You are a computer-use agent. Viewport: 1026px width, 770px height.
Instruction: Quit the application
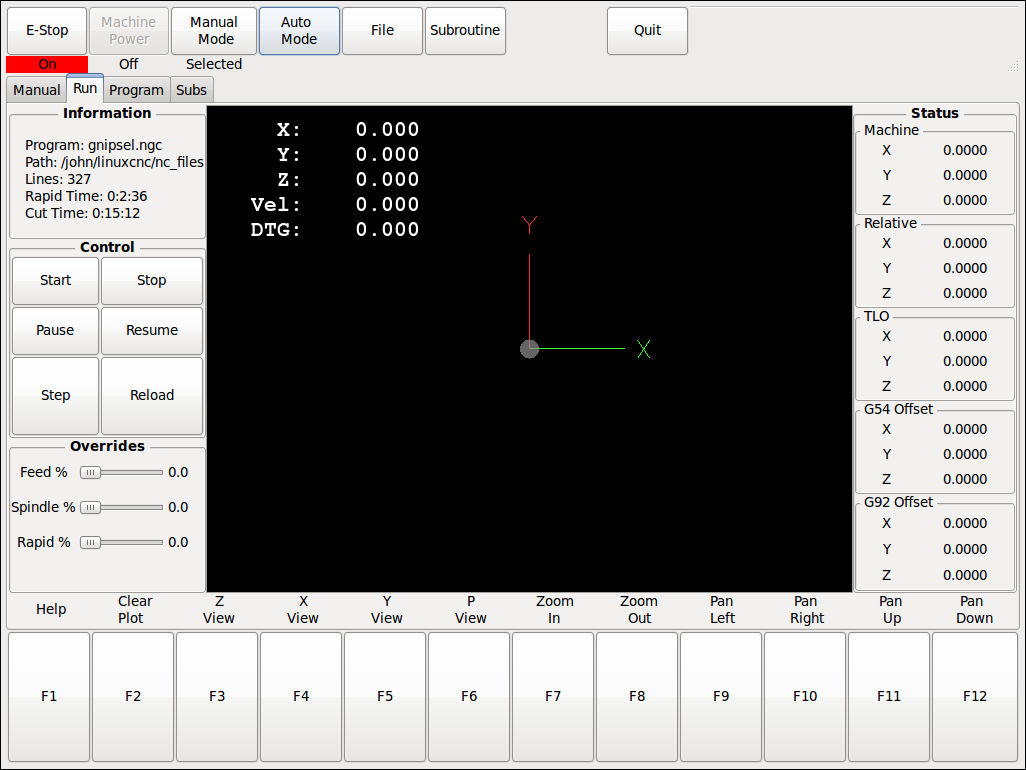647,31
